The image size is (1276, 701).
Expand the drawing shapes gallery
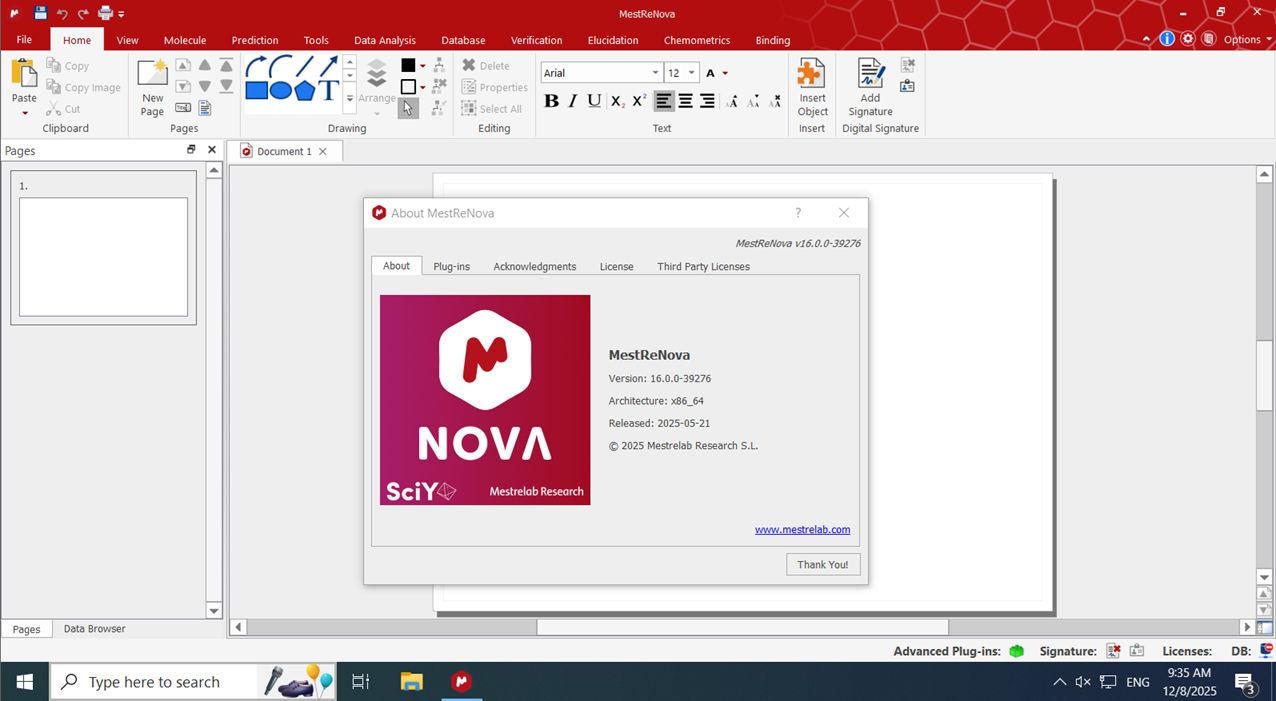tap(350, 99)
